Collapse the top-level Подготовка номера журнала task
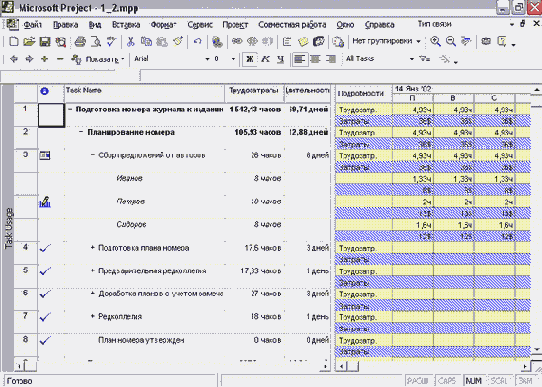The image size is (542, 387). [70, 109]
